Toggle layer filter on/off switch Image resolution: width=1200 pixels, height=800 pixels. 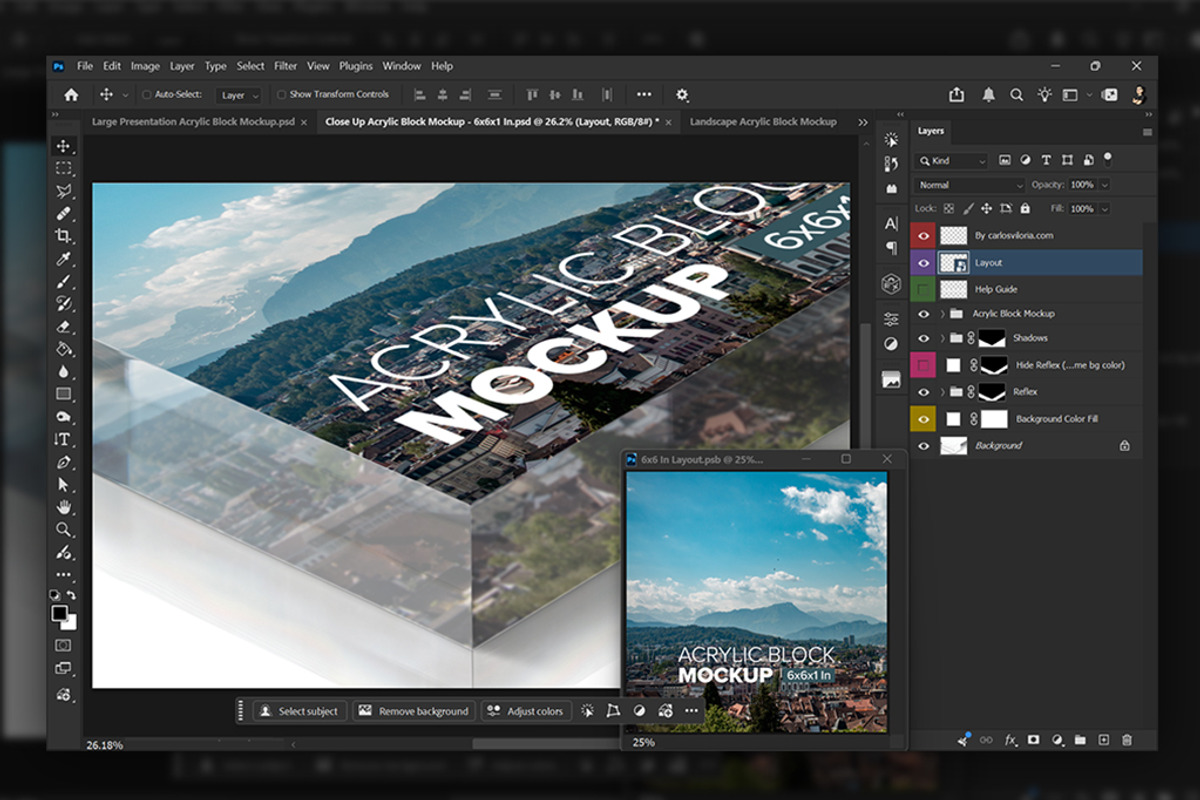pos(1108,159)
